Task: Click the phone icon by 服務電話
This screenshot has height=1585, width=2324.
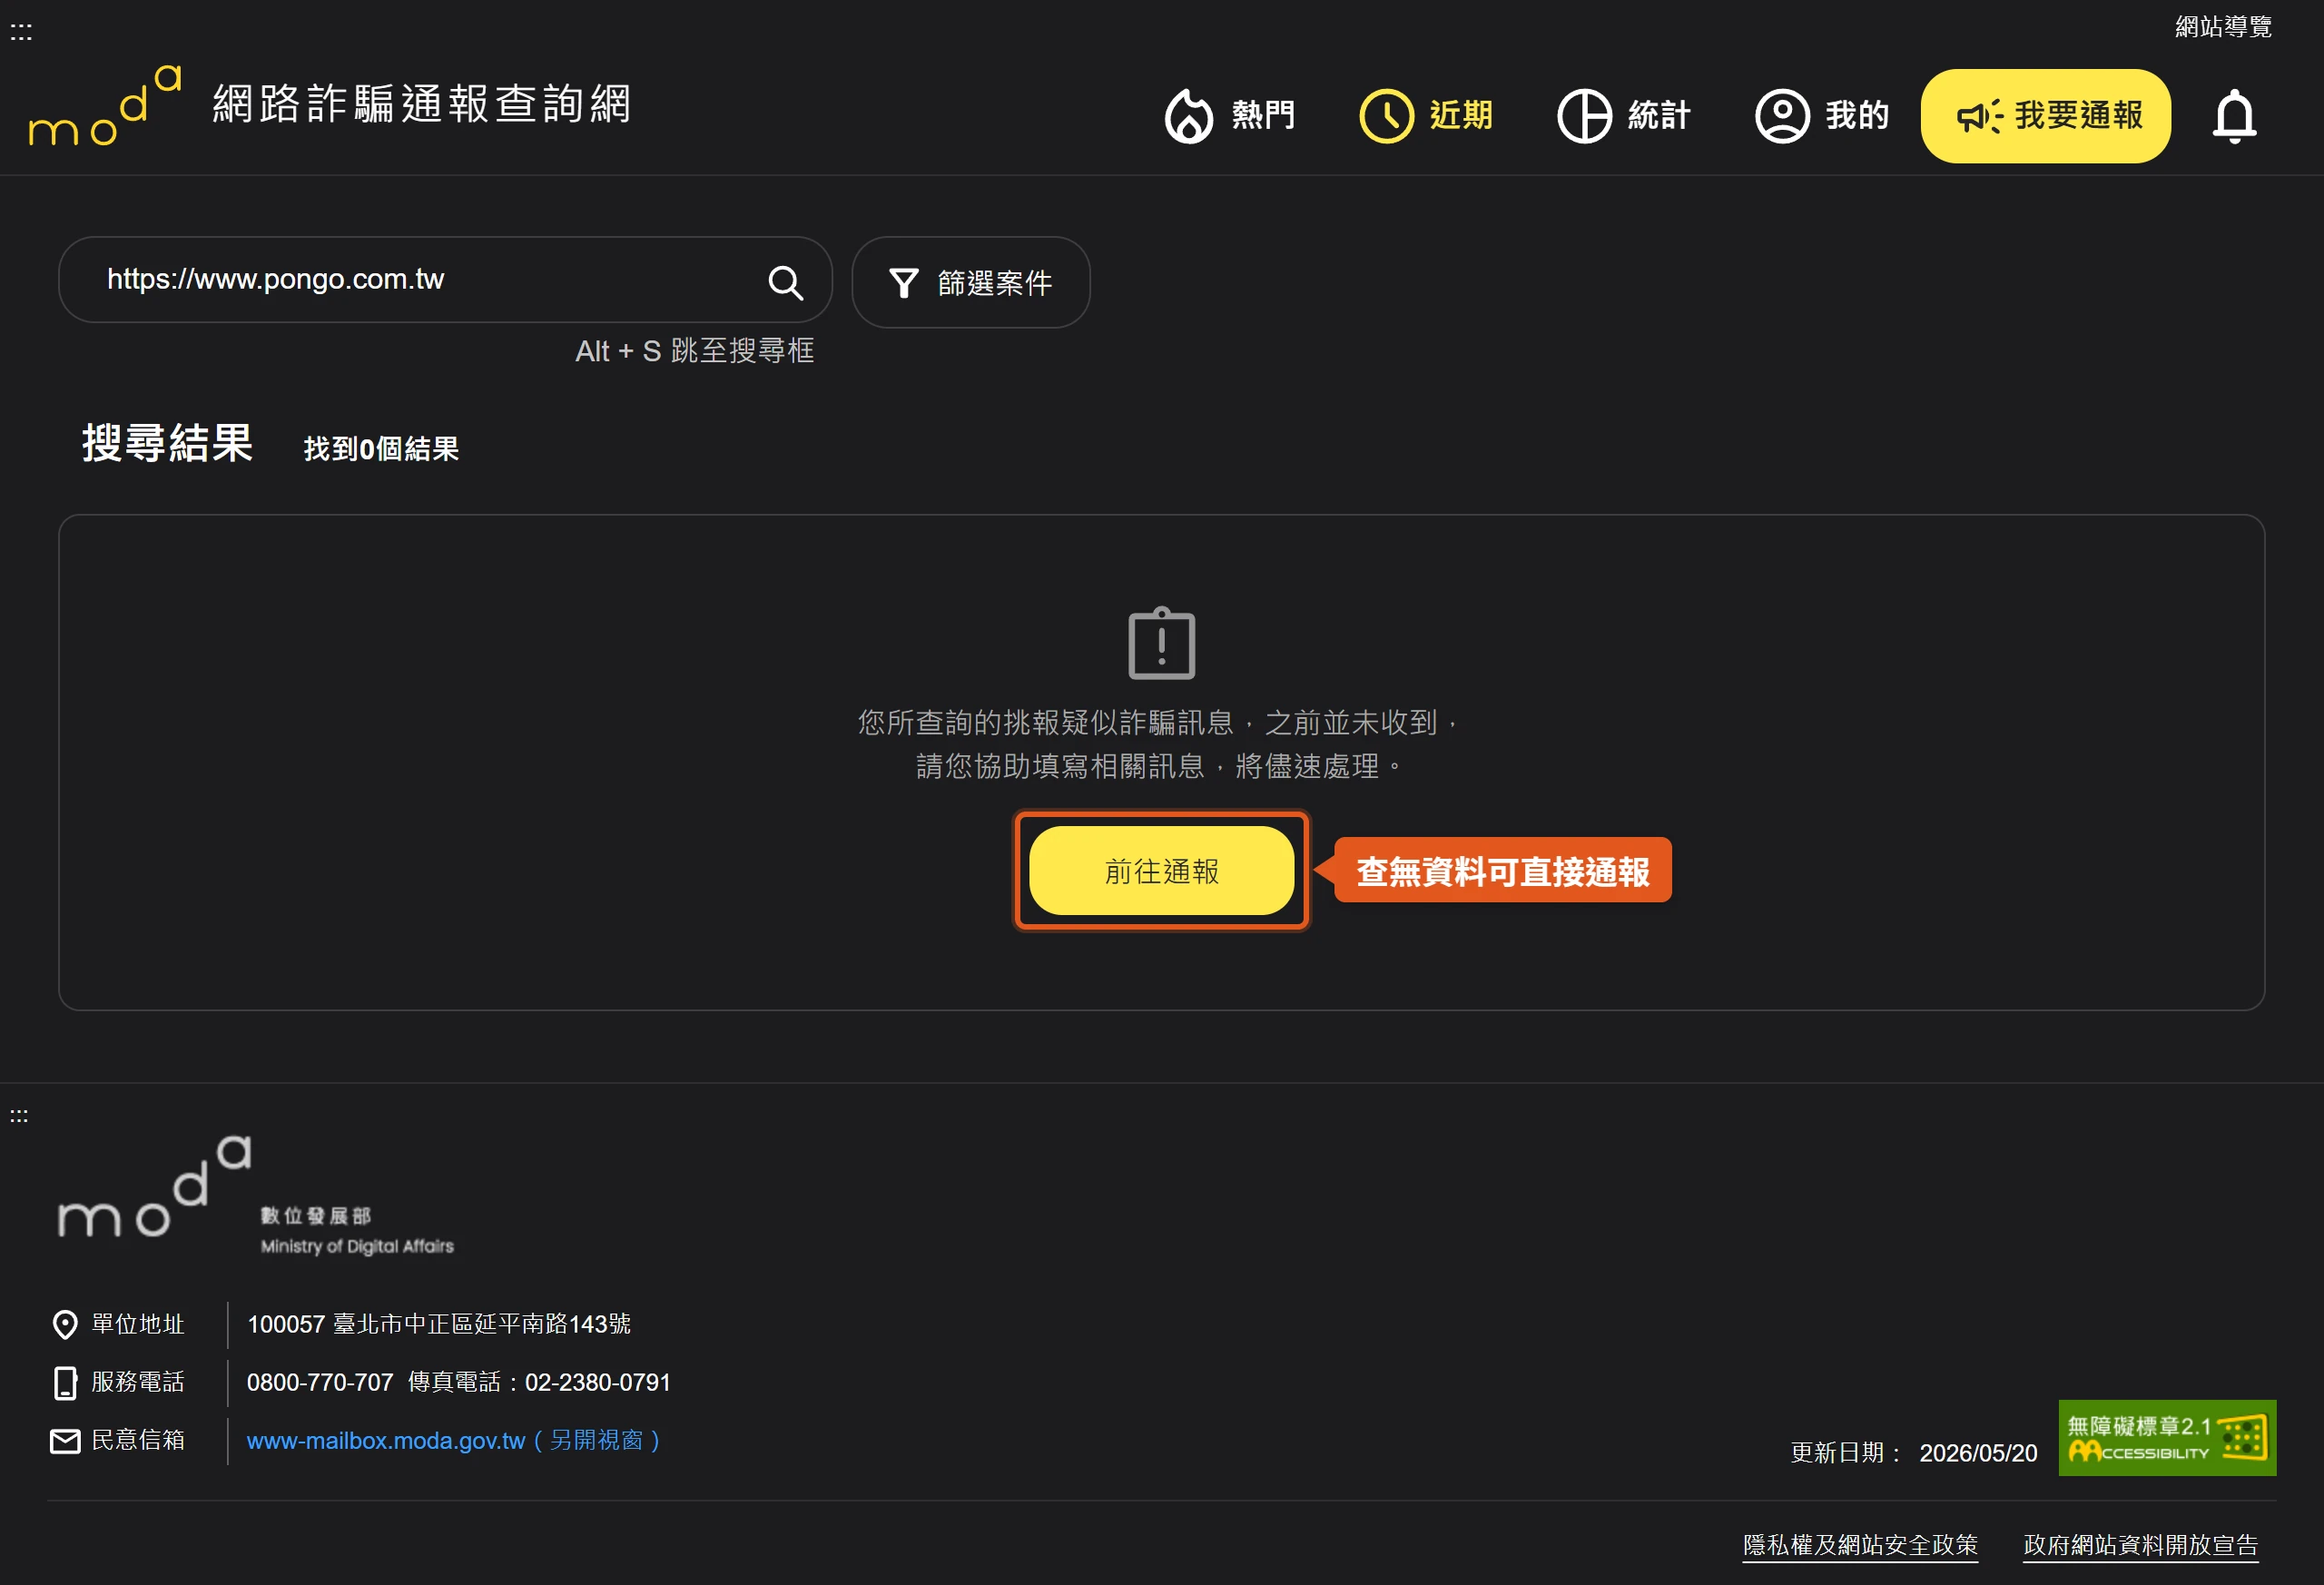Action: pos(65,1383)
